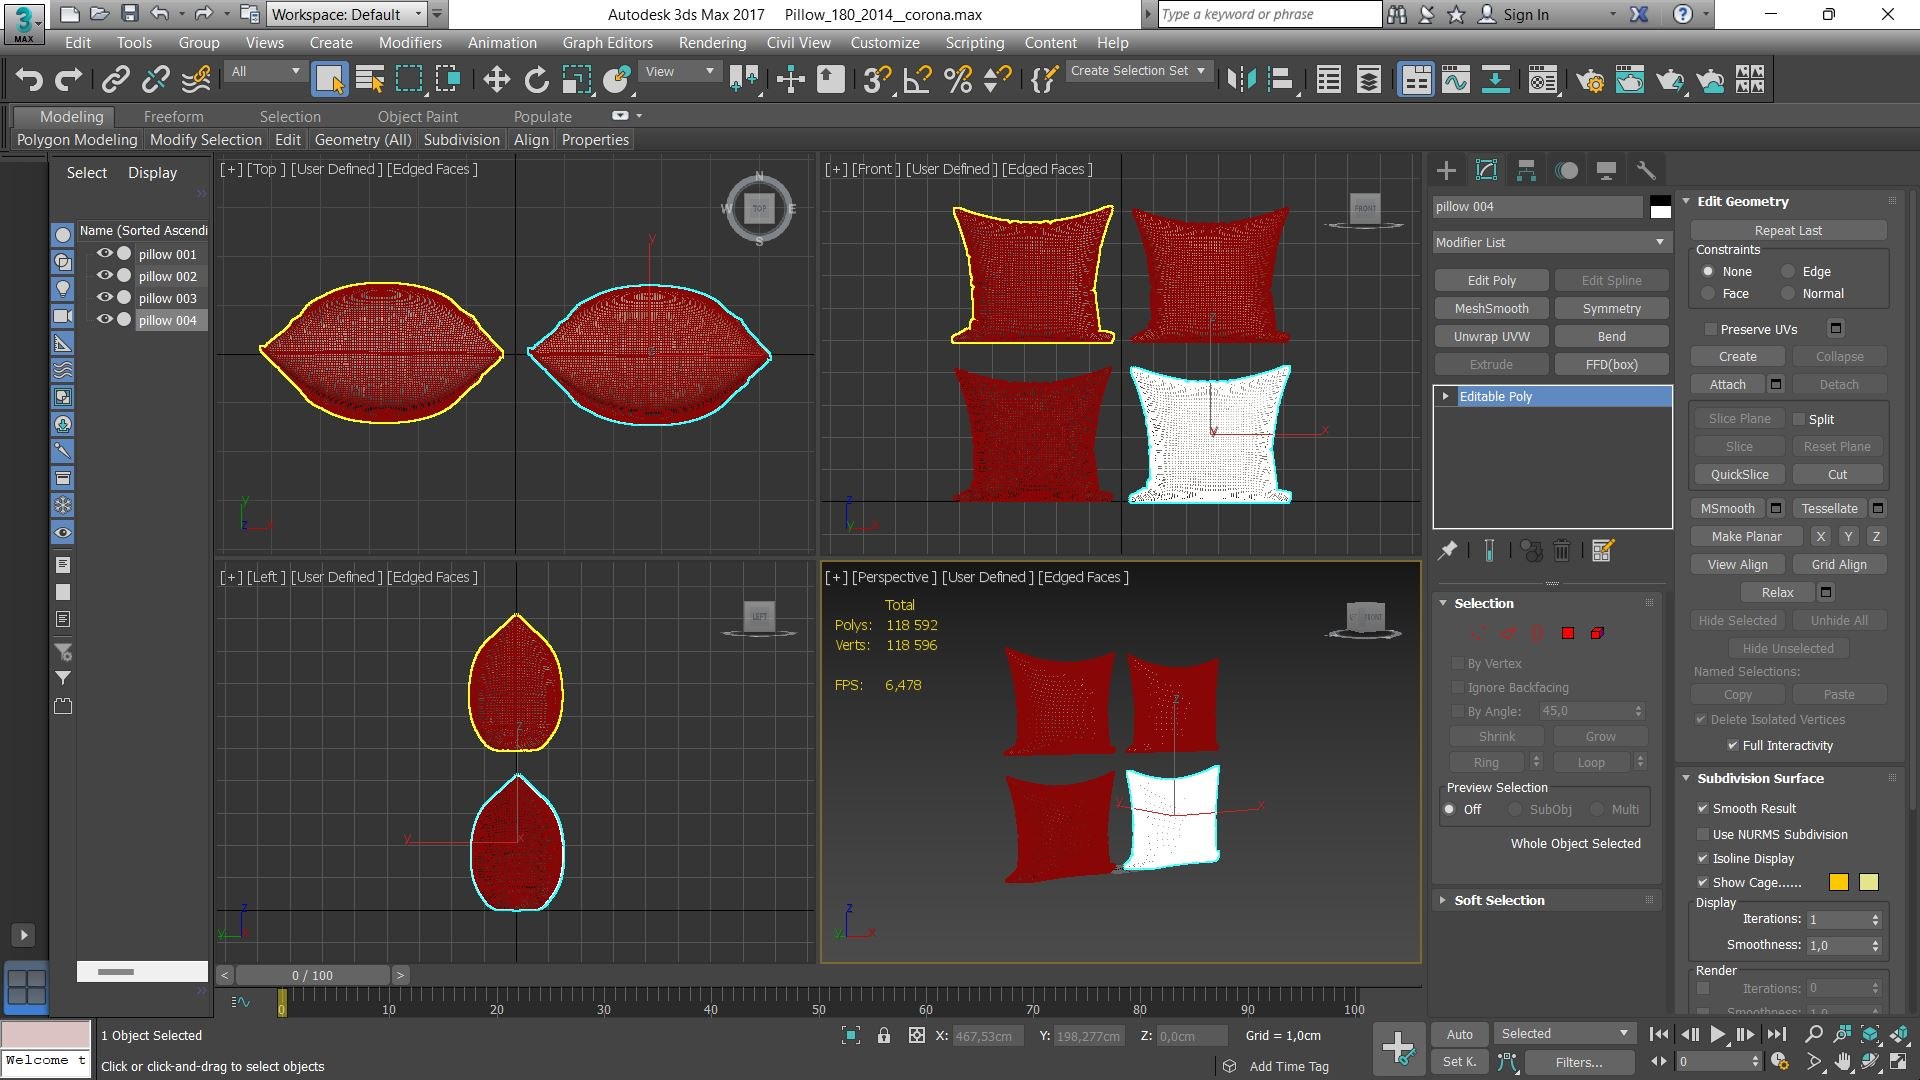This screenshot has height=1080, width=1920.
Task: Select the Select and Rotate tool
Action: click(536, 79)
